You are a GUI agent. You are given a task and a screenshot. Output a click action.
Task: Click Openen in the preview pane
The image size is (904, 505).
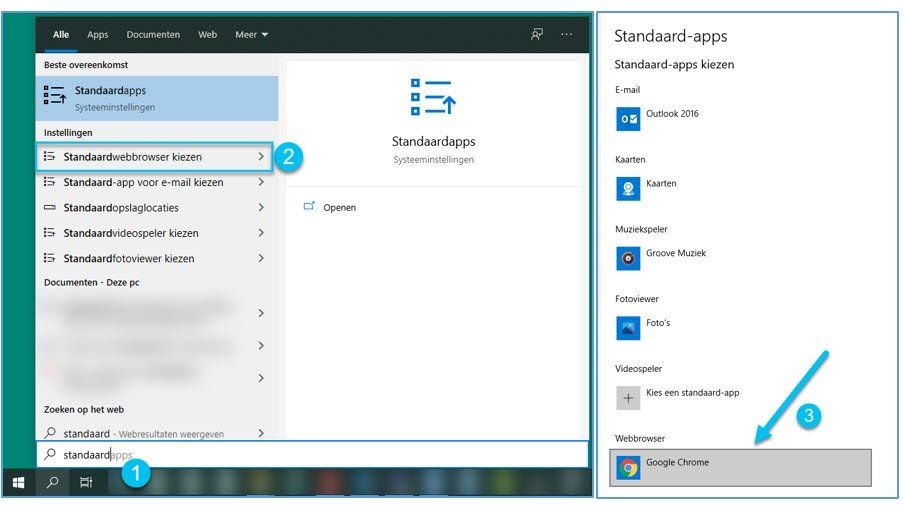[x=339, y=208]
